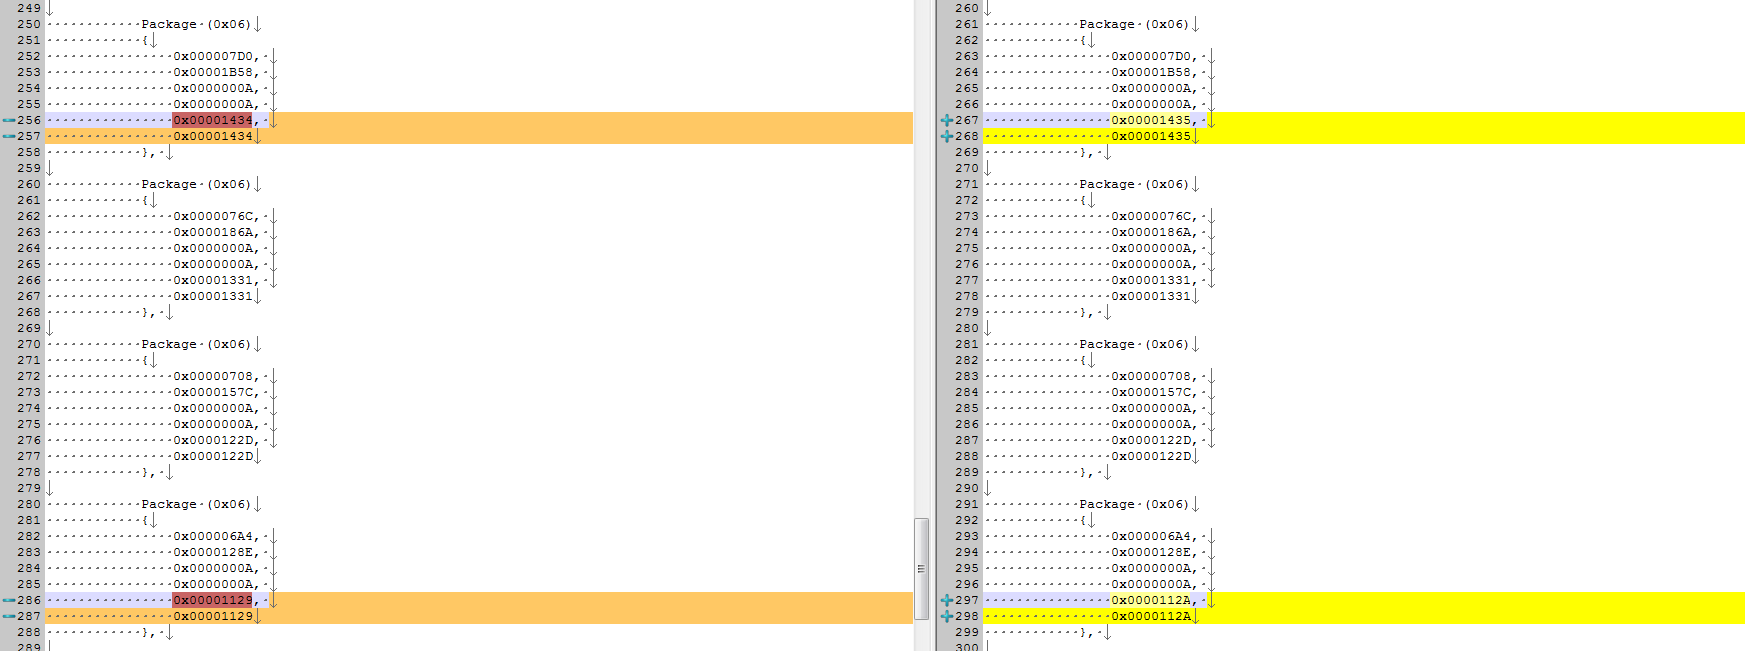Image resolution: width=1745 pixels, height=651 pixels.
Task: Click 0x0000128E on left line 283
Action: click(213, 552)
